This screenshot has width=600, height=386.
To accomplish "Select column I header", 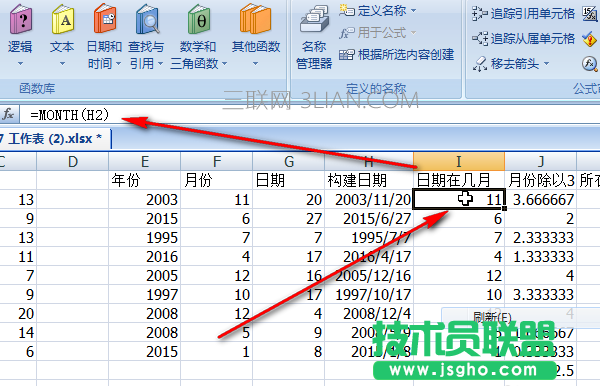I will pos(459,161).
